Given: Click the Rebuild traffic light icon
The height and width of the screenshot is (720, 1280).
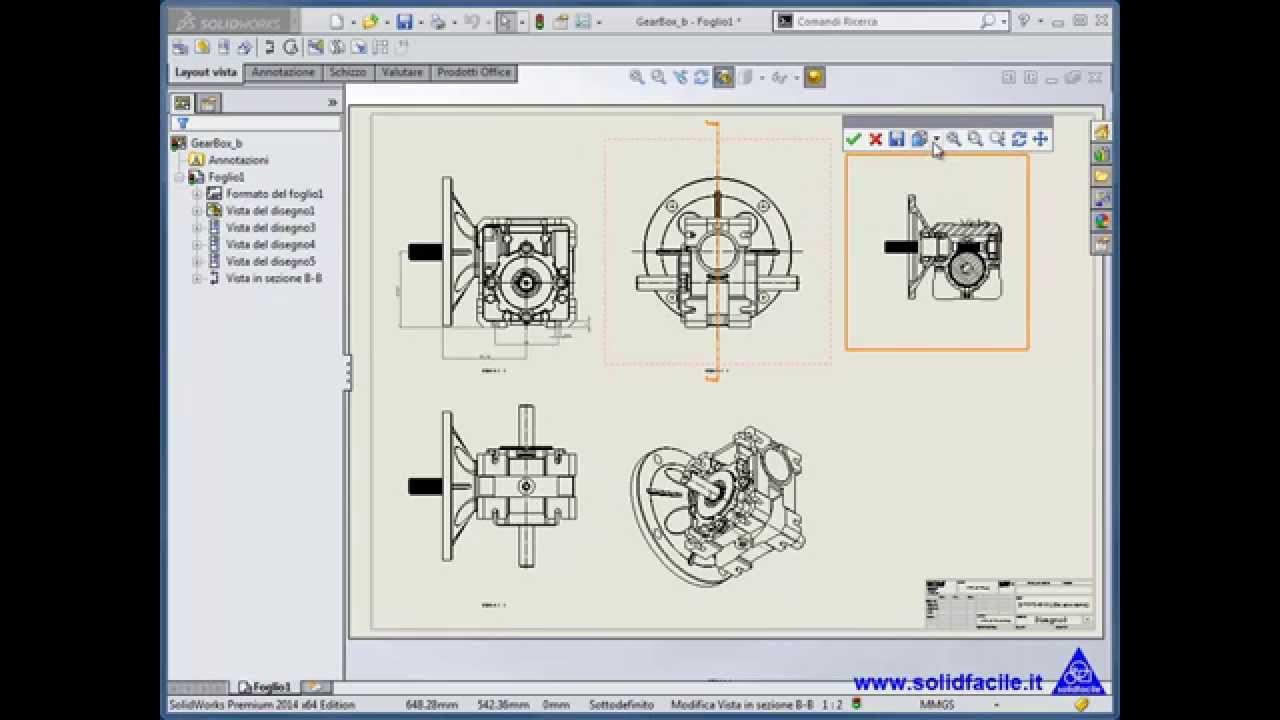Looking at the screenshot, I should pyautogui.click(x=540, y=21).
